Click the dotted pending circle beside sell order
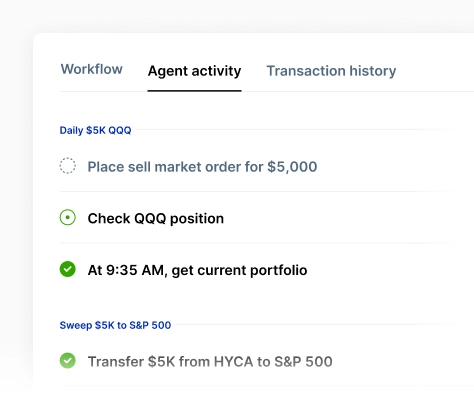474x400 pixels. coord(68,166)
